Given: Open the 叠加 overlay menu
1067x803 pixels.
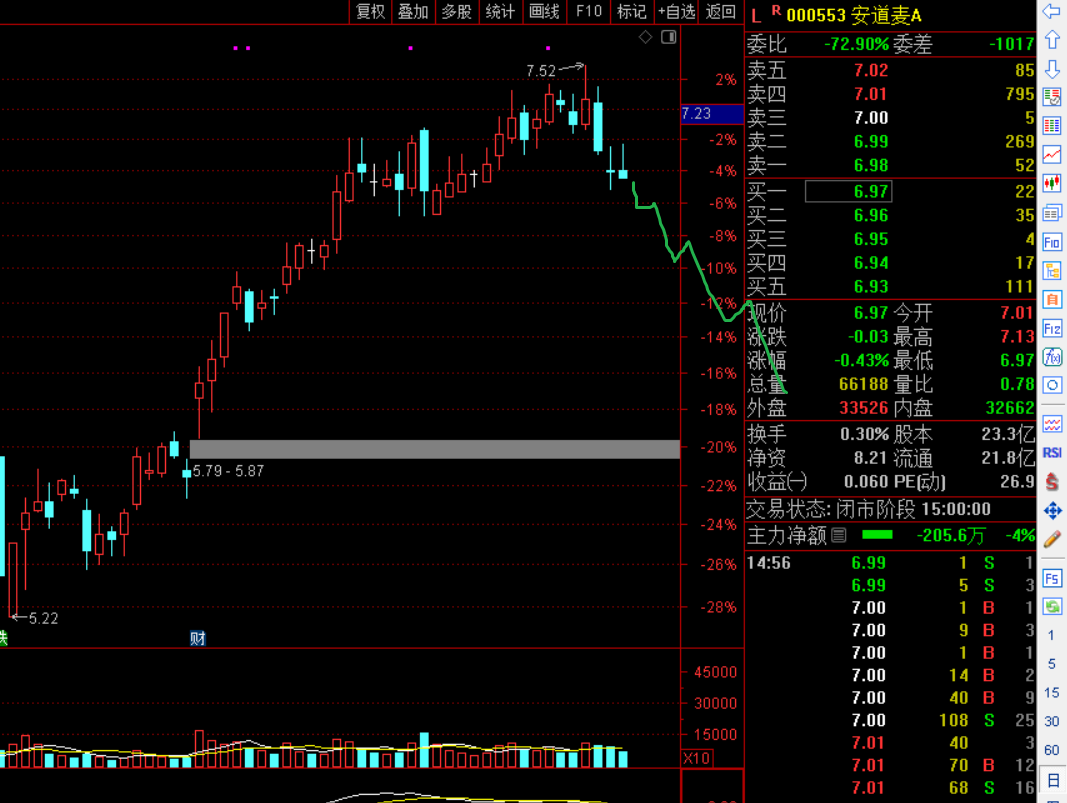Looking at the screenshot, I should point(413,12).
